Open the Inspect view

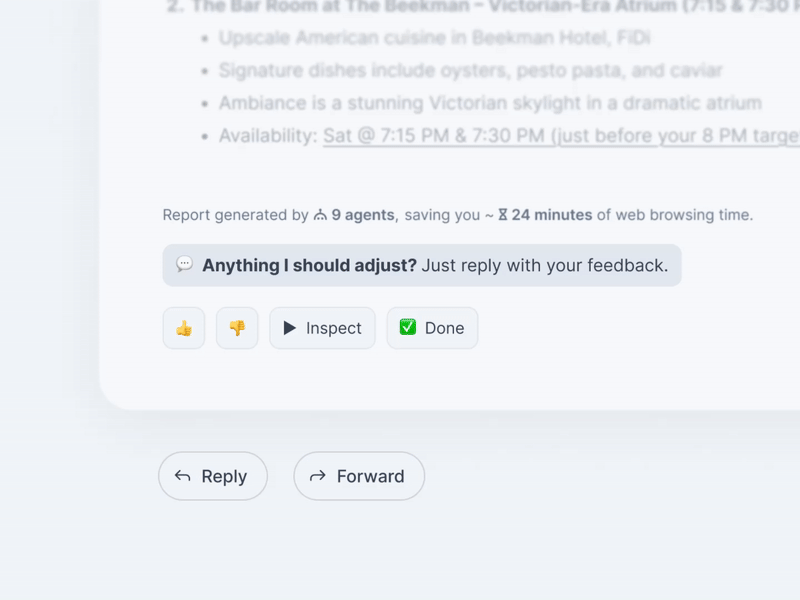322,328
